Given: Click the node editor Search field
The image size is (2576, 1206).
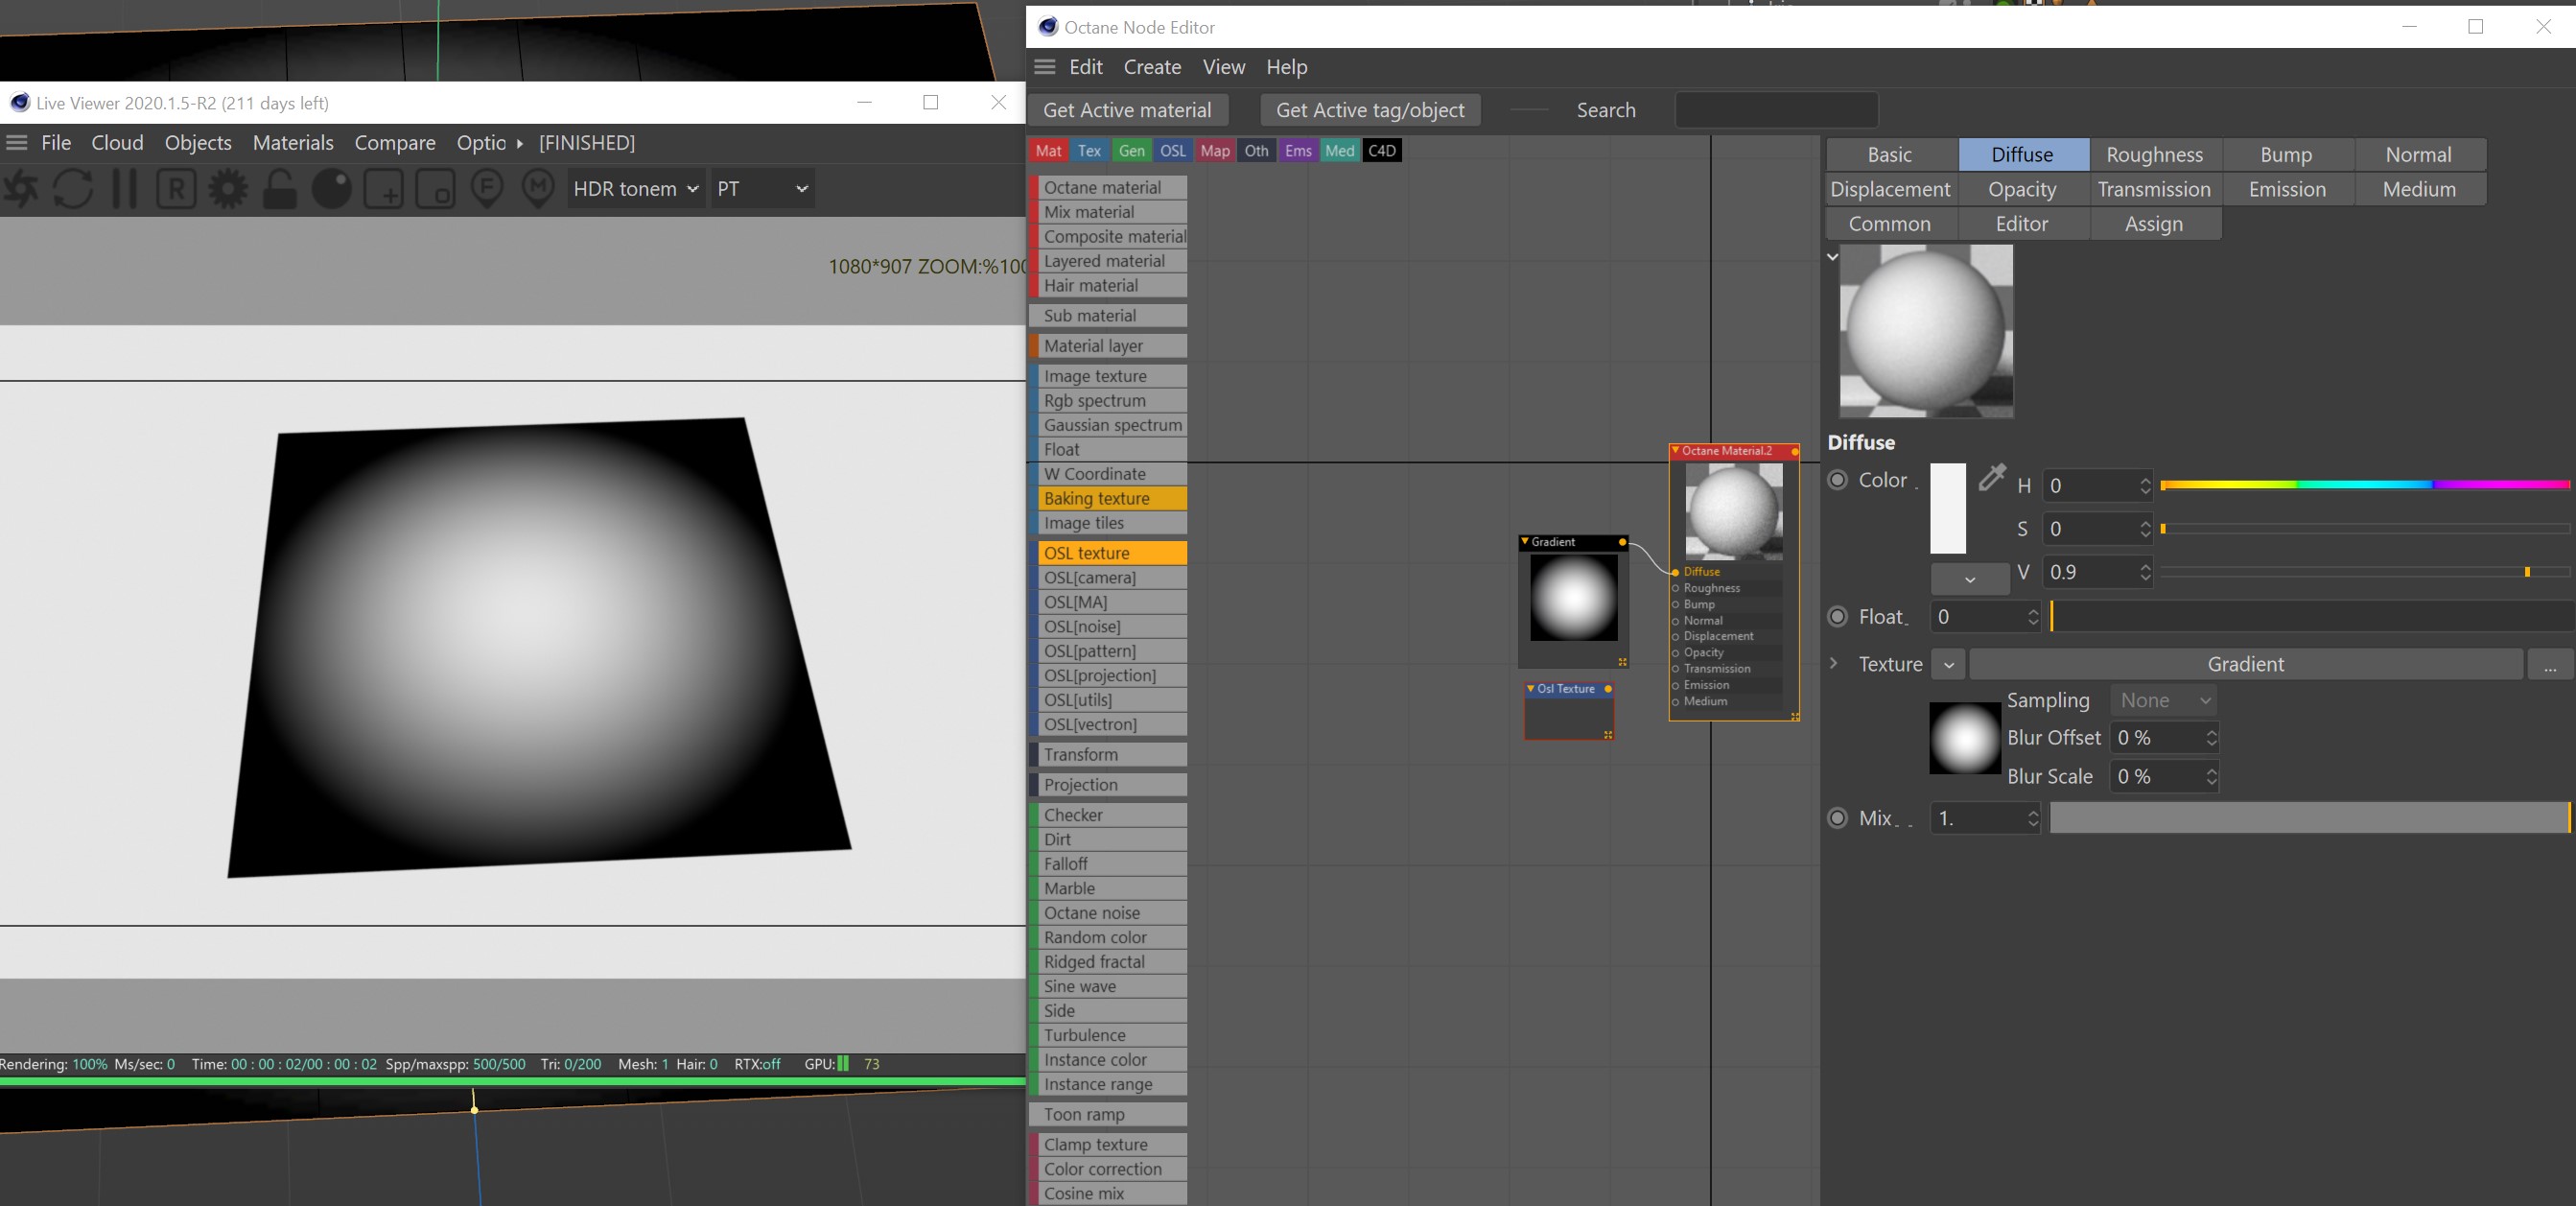Looking at the screenshot, I should 1776,110.
